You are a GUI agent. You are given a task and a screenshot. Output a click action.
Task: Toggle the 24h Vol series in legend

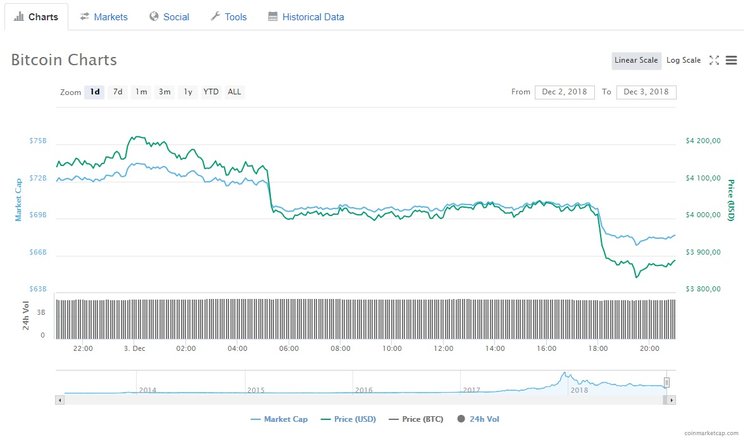click(478, 419)
